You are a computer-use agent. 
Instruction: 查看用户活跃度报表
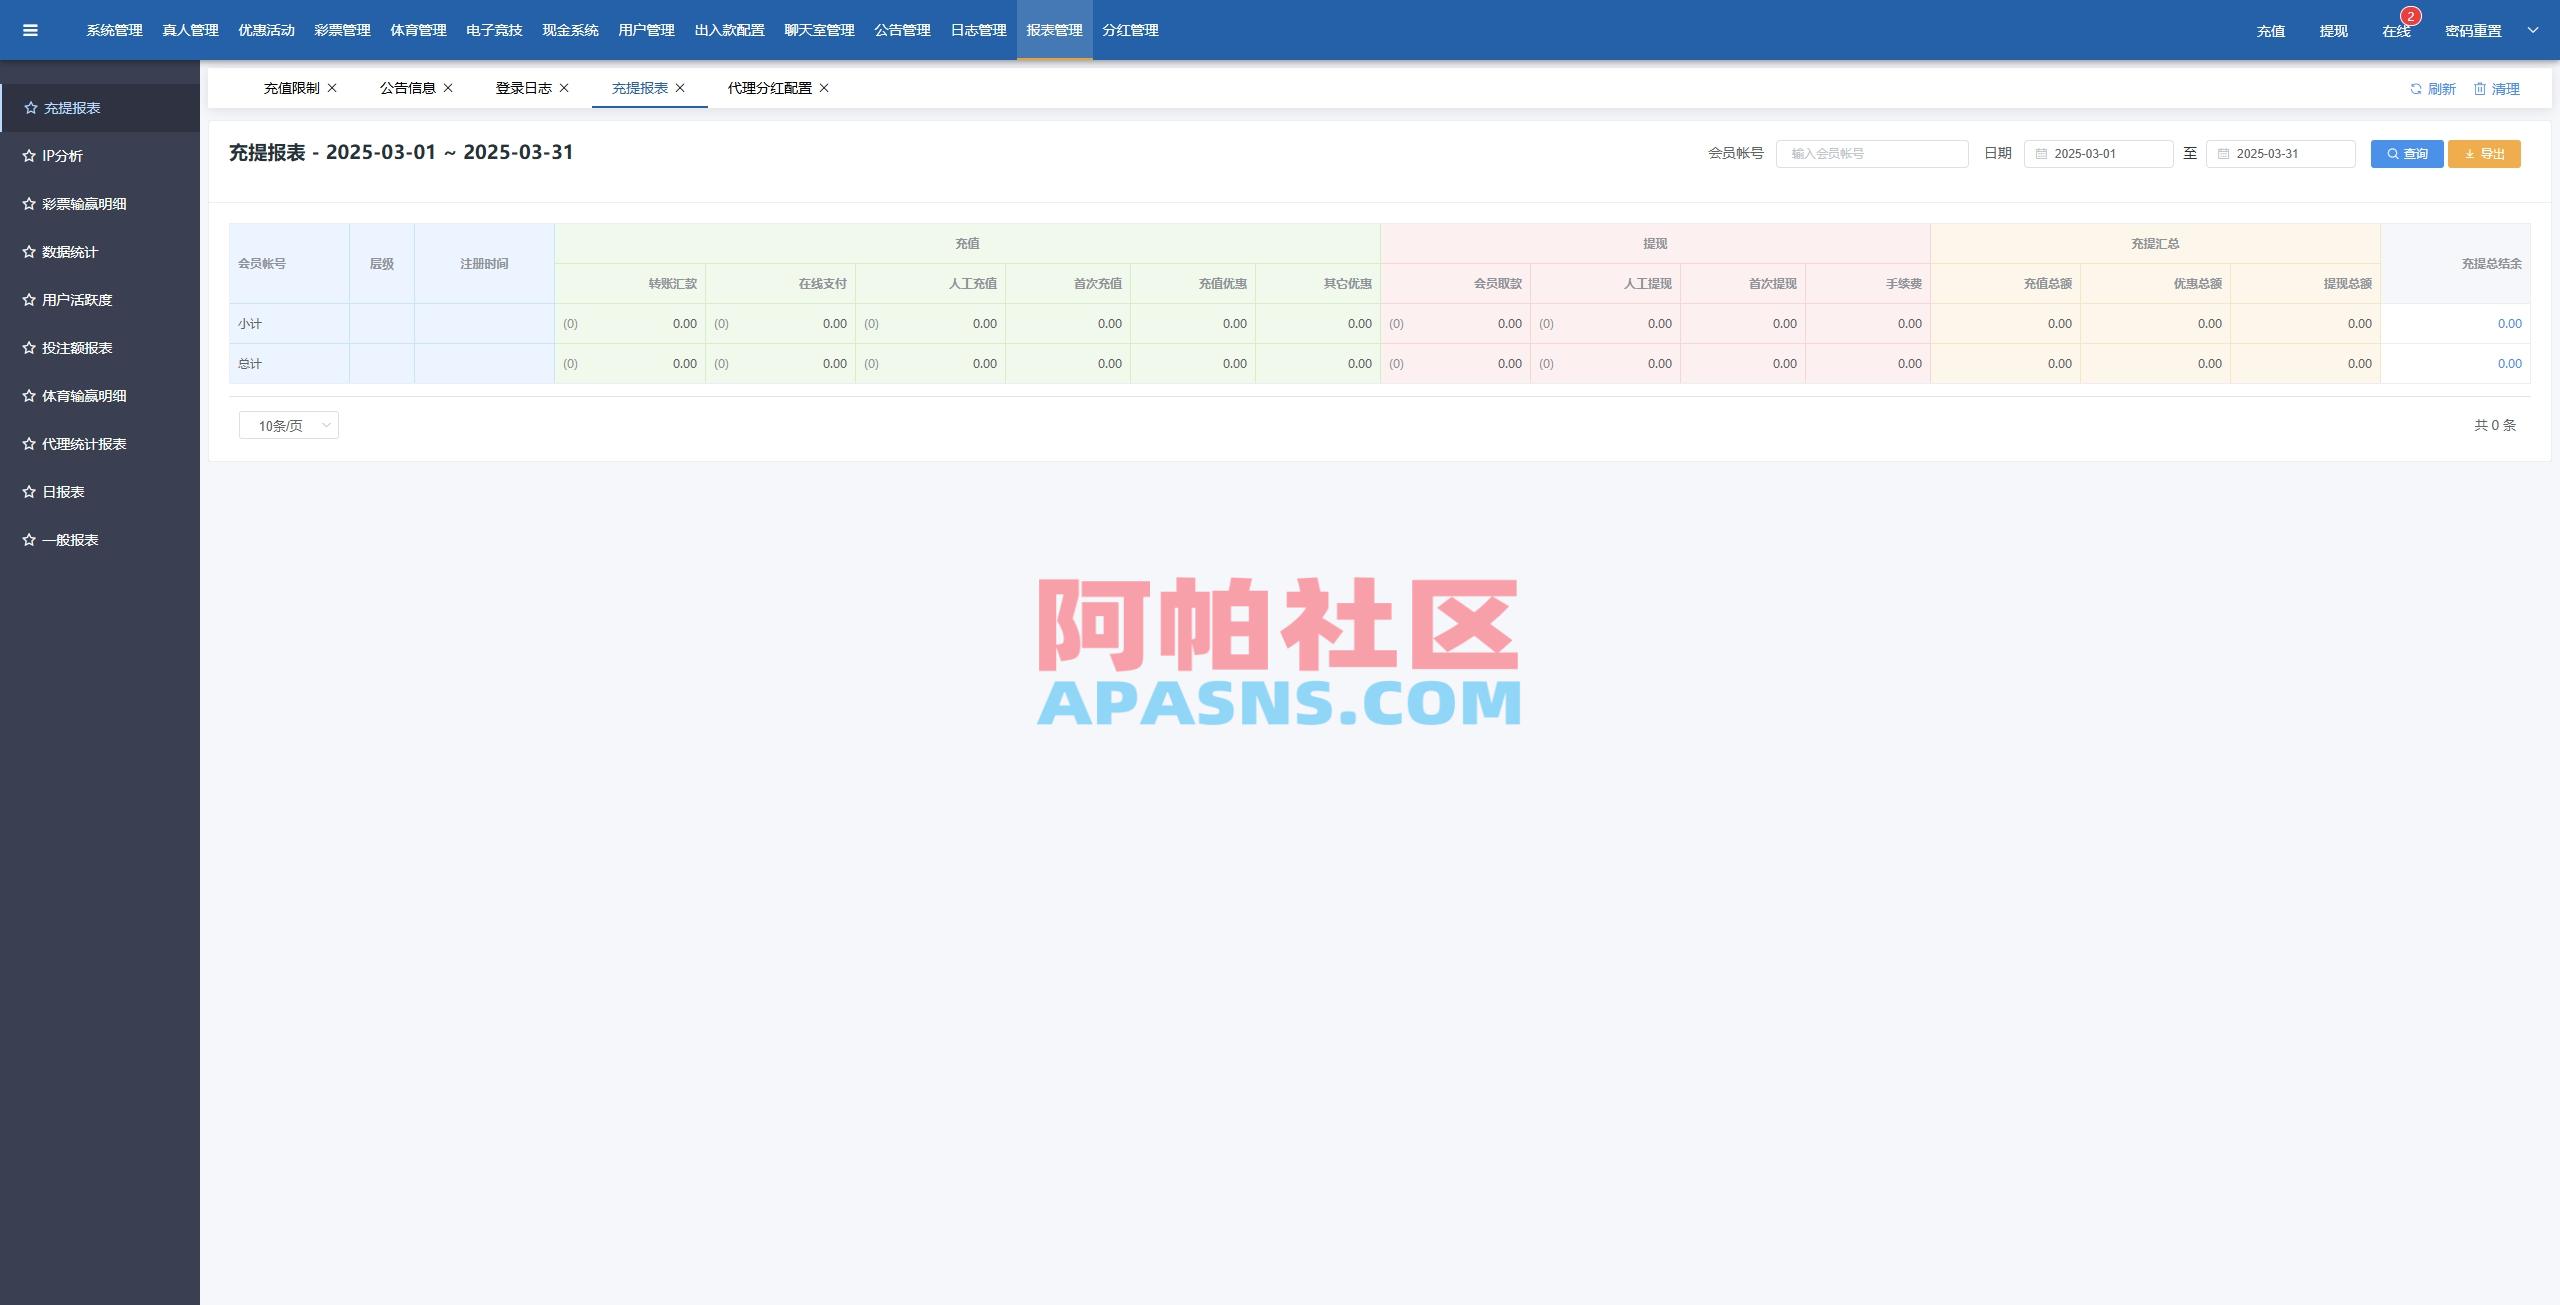76,299
